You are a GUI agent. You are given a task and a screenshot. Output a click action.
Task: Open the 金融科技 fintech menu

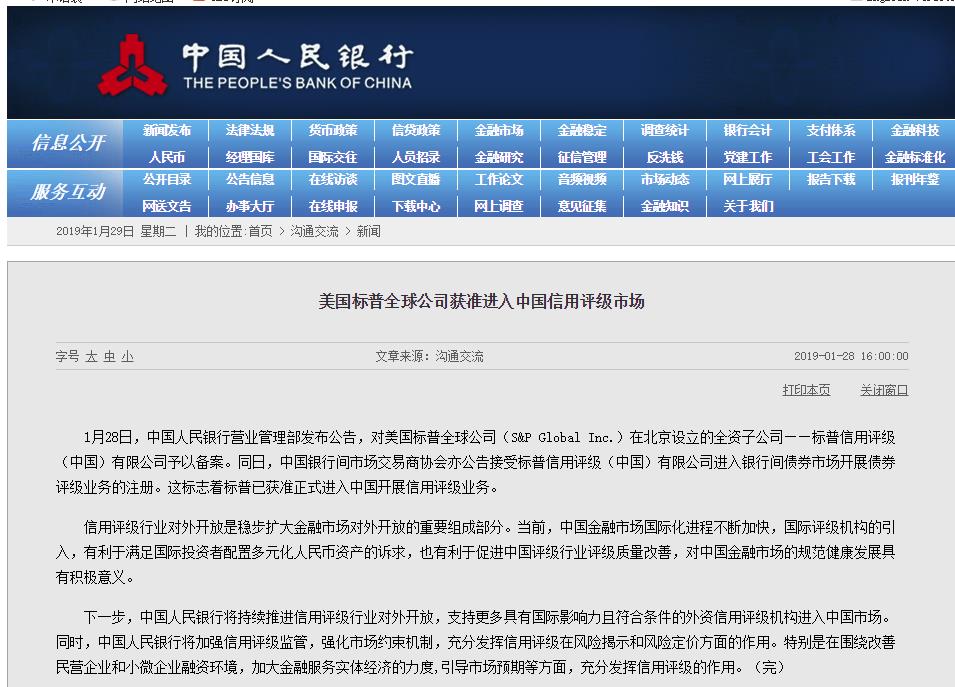tap(914, 131)
